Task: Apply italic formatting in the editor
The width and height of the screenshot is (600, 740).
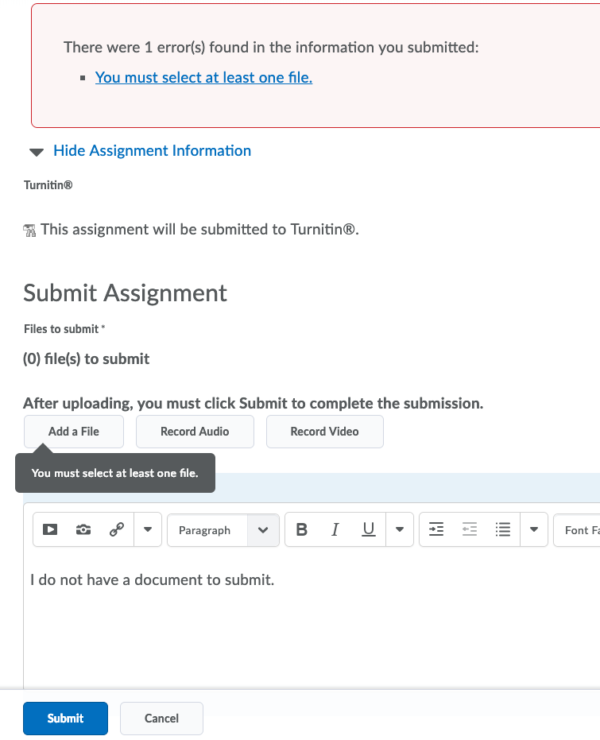Action: (x=335, y=530)
